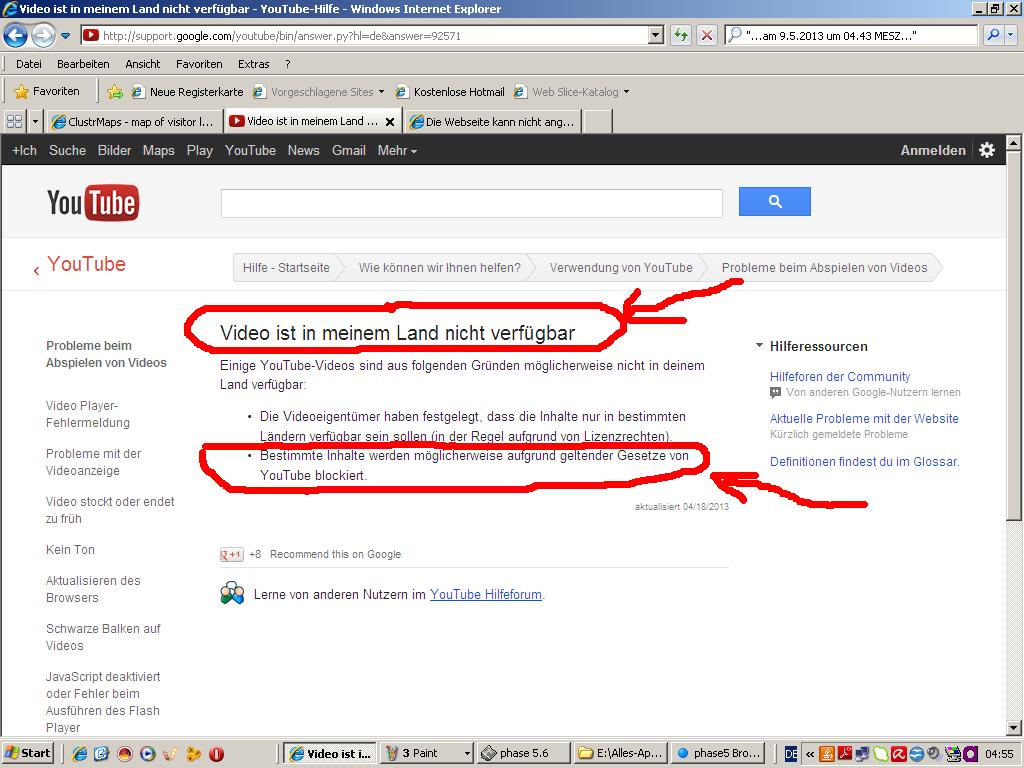The height and width of the screenshot is (768, 1024).
Task: Click Suche in the Google bar
Action: [x=67, y=150]
